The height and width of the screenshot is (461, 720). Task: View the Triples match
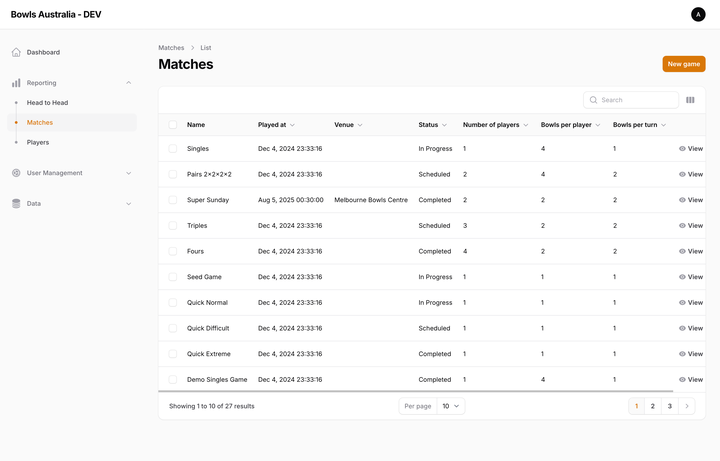tap(691, 226)
